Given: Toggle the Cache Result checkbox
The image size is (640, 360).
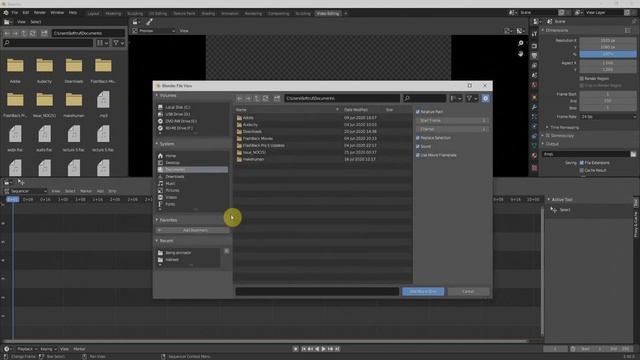Looking at the screenshot, I should coord(582,170).
